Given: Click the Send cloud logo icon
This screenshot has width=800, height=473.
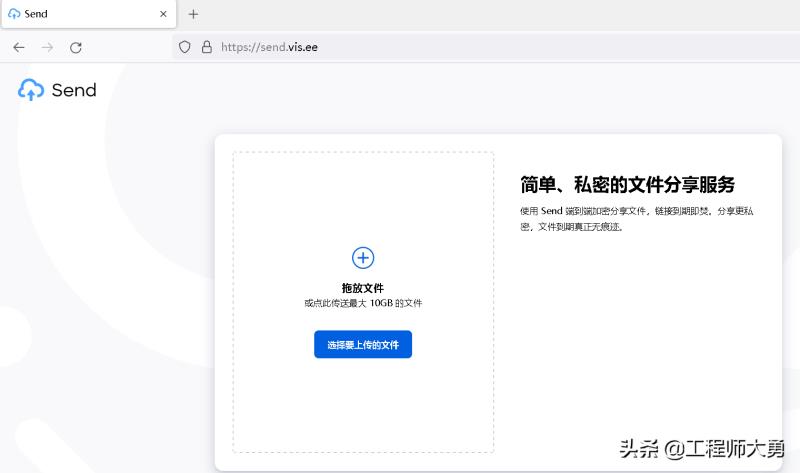Looking at the screenshot, I should click(31, 90).
